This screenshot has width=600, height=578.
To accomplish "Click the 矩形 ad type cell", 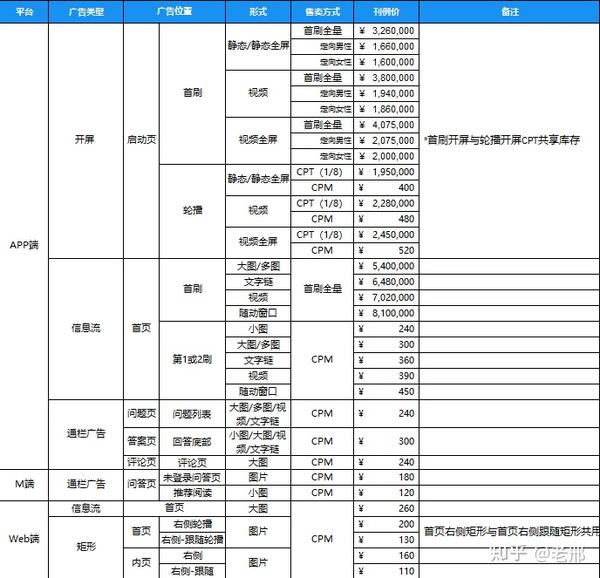I will click(x=86, y=547).
